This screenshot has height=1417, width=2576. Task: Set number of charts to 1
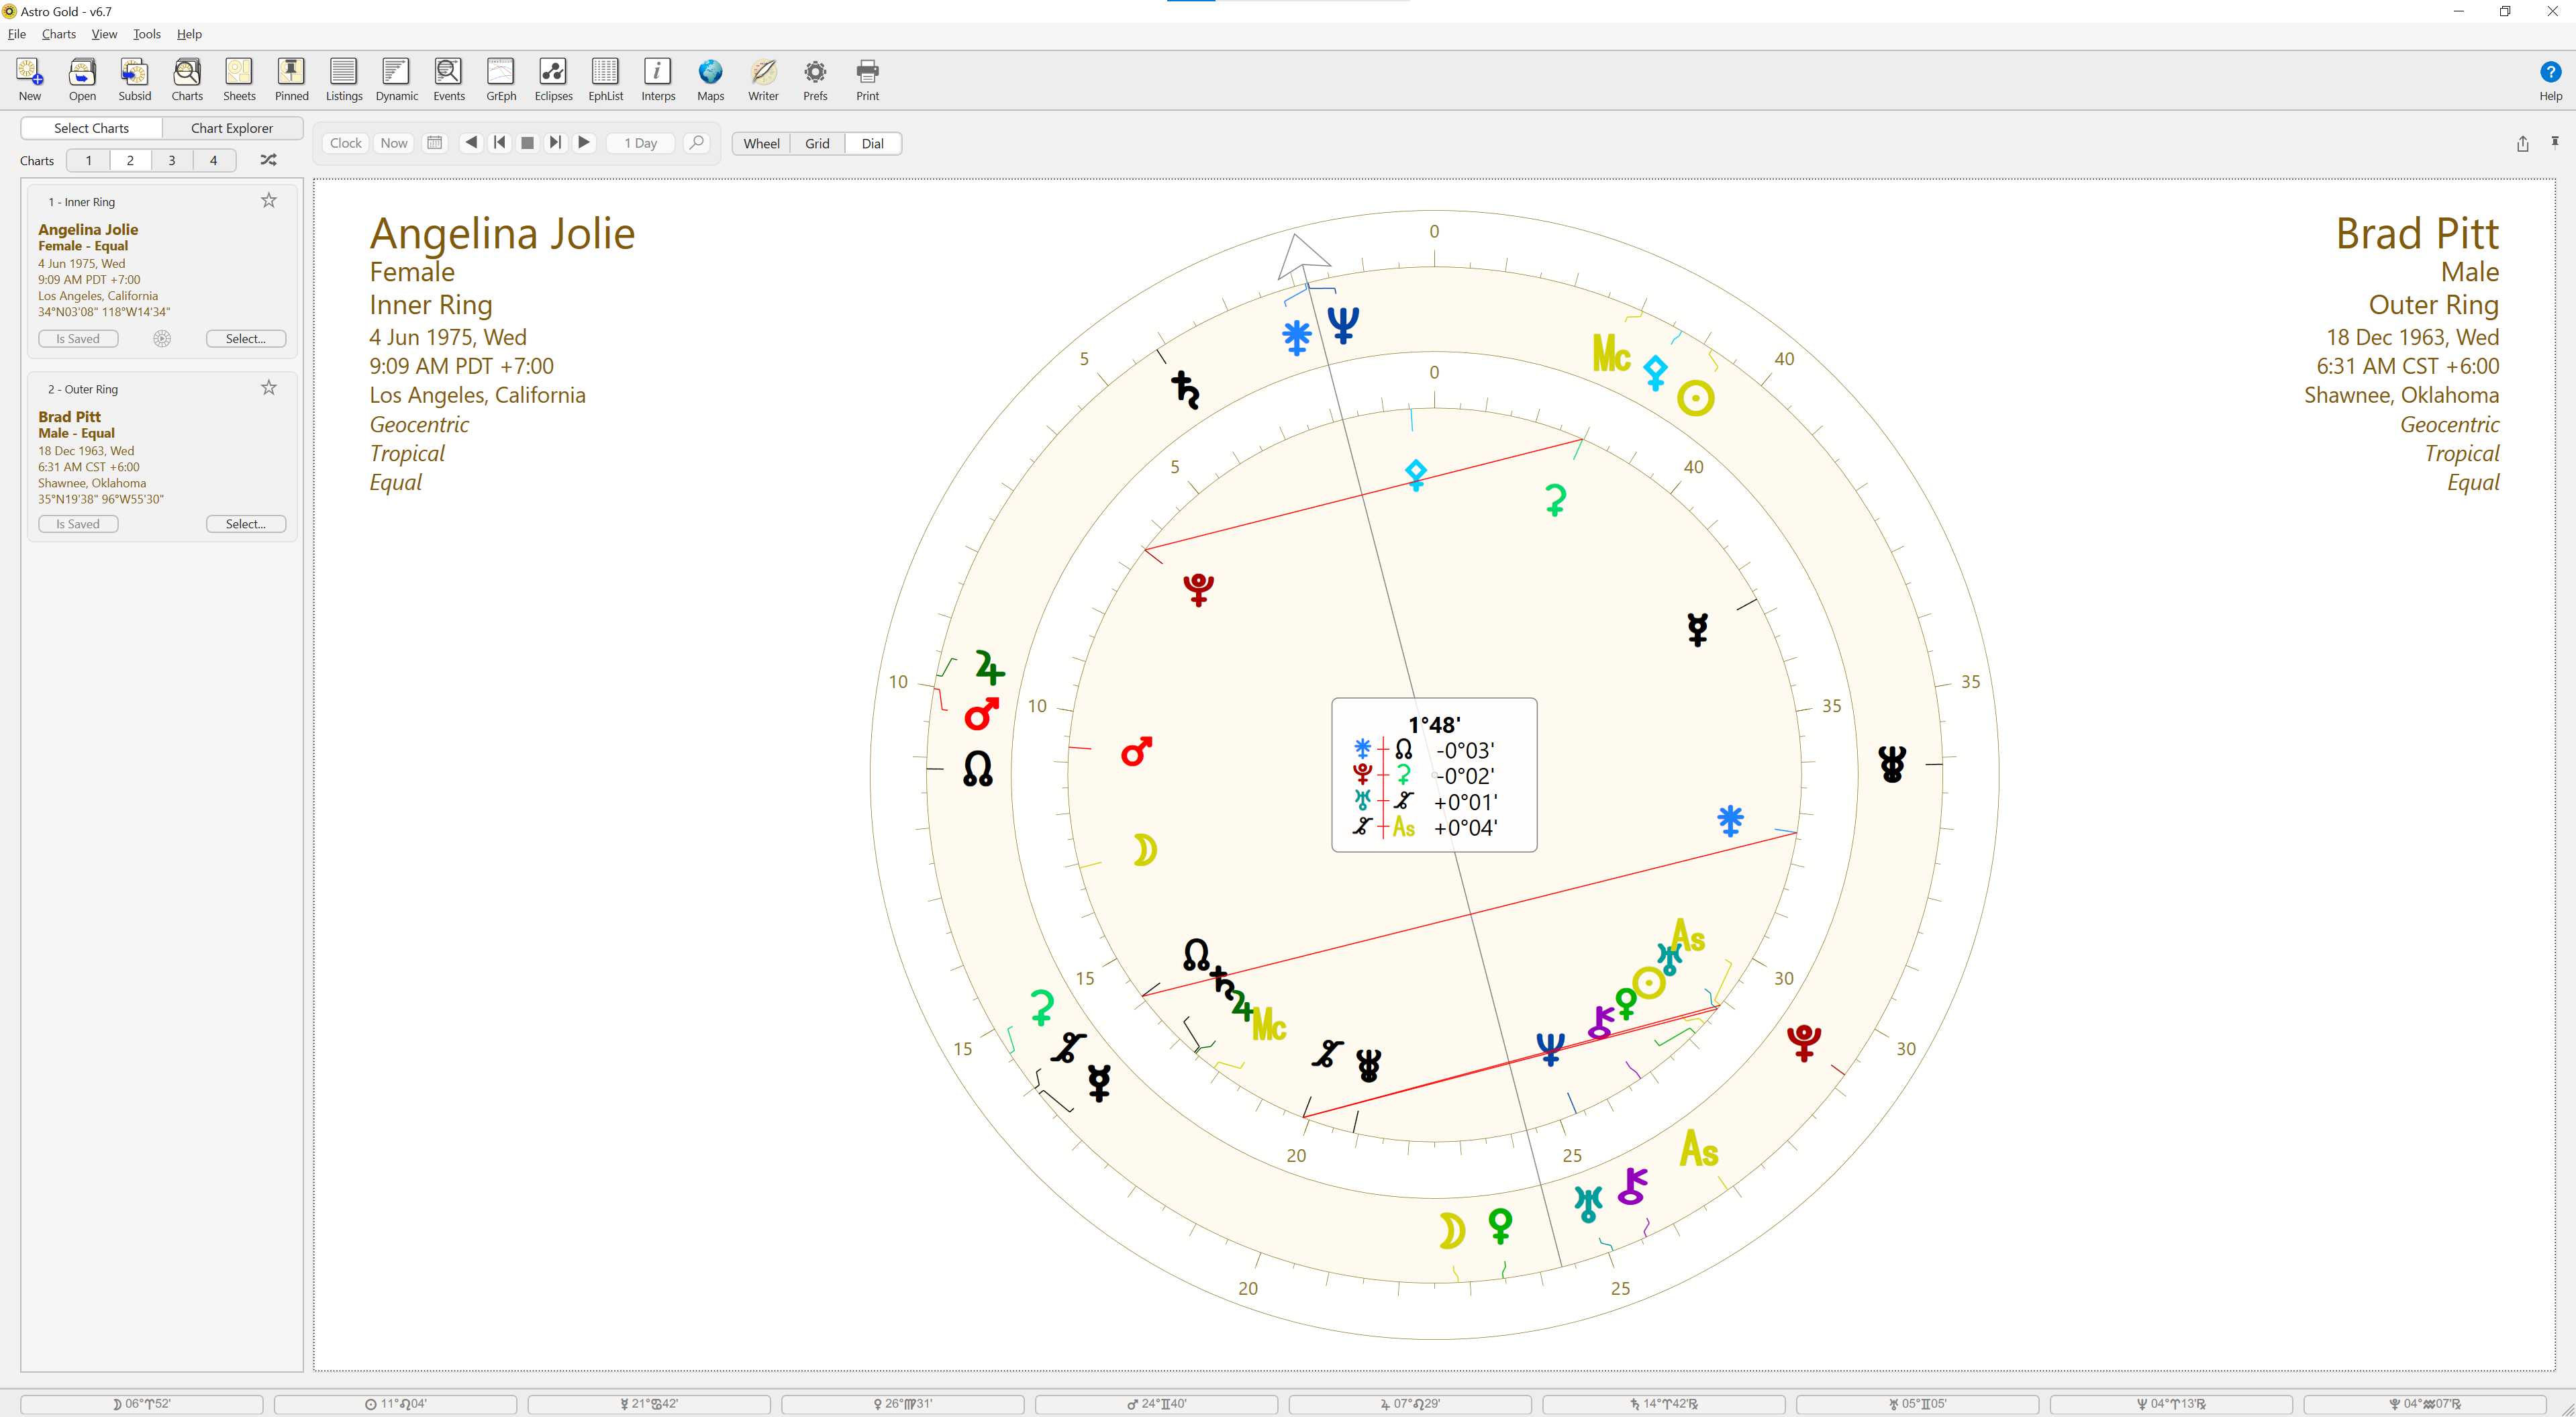tap(88, 160)
